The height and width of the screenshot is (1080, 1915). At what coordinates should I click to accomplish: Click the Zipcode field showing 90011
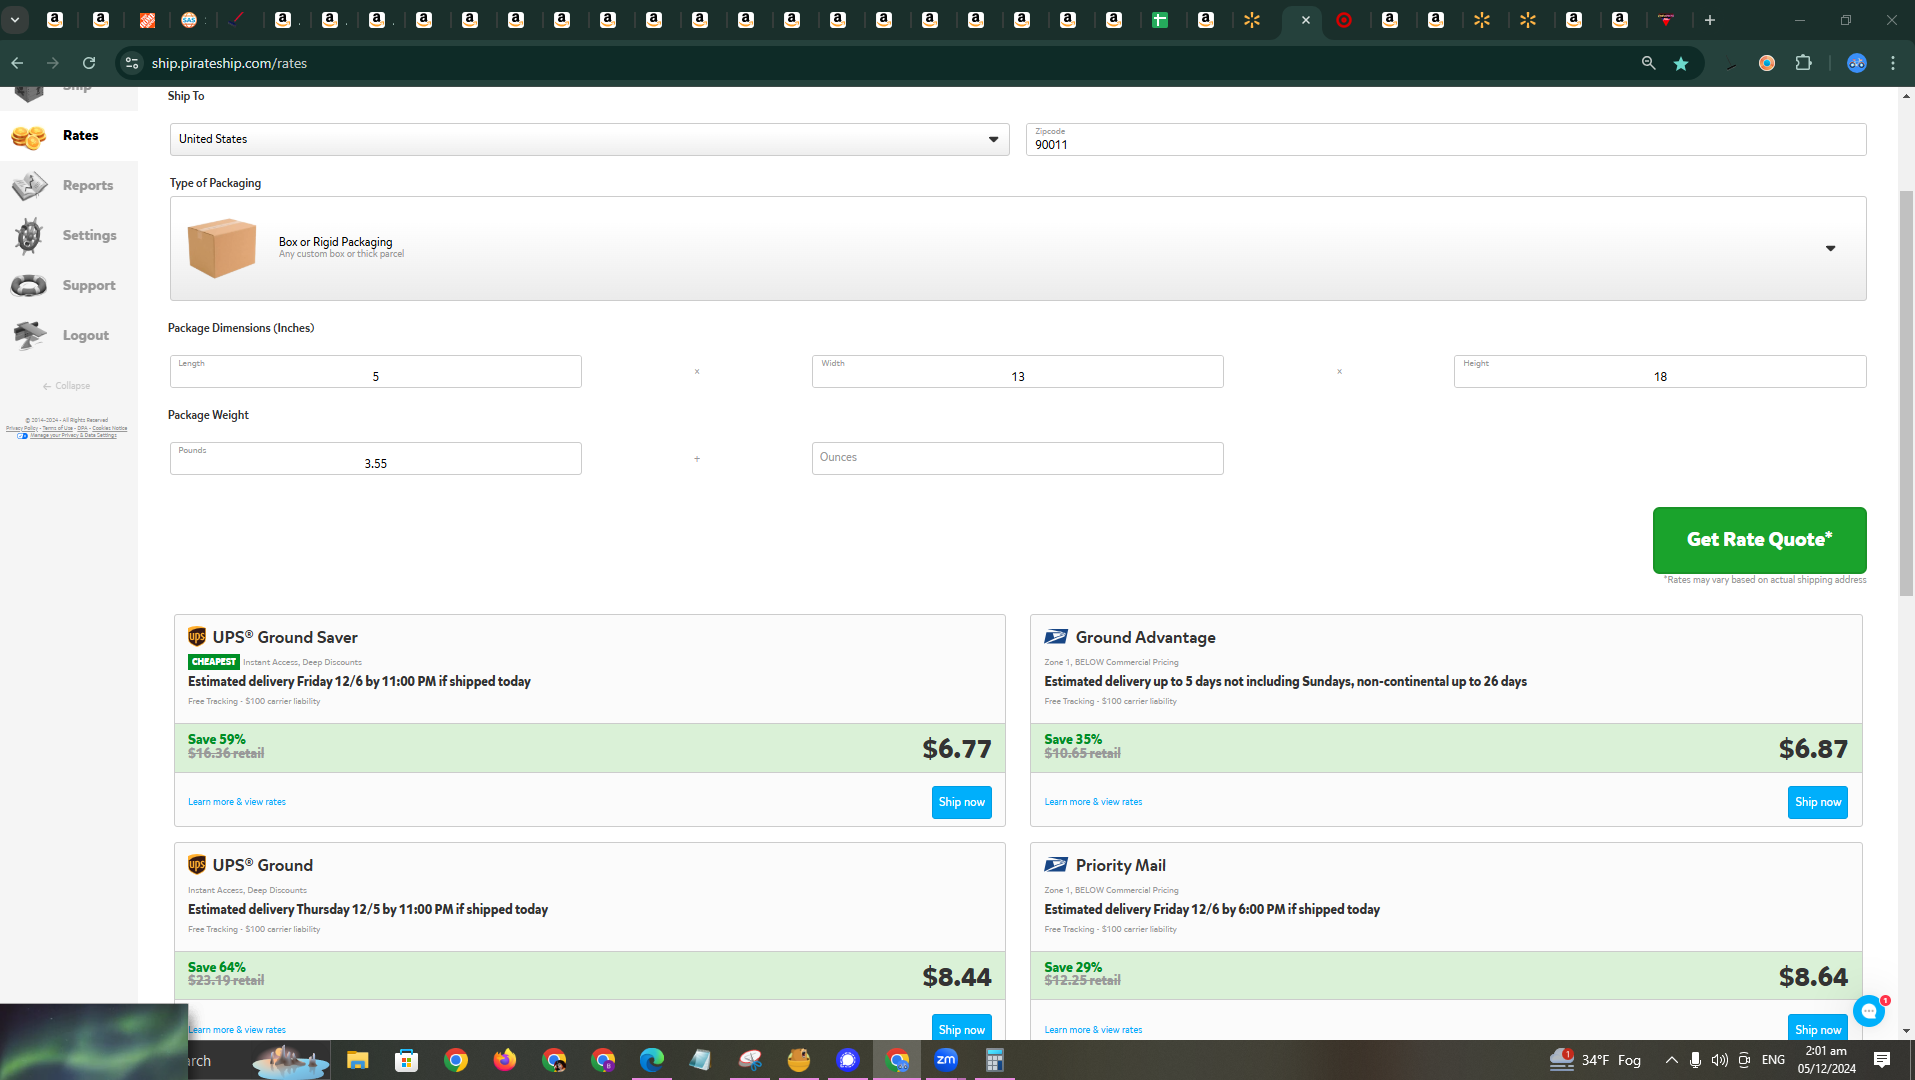1445,139
